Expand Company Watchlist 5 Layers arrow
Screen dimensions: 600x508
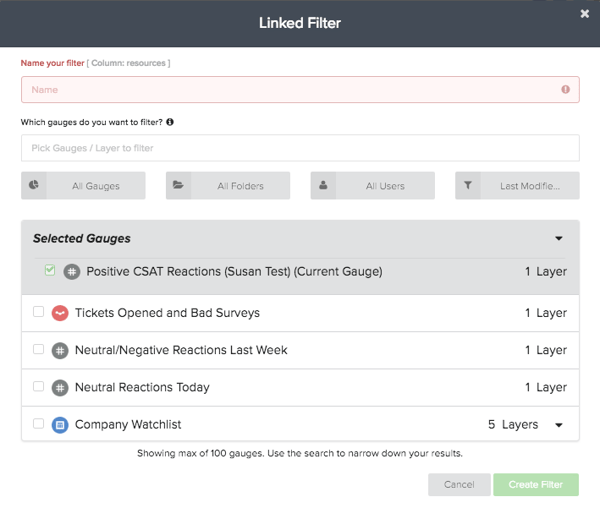559,425
